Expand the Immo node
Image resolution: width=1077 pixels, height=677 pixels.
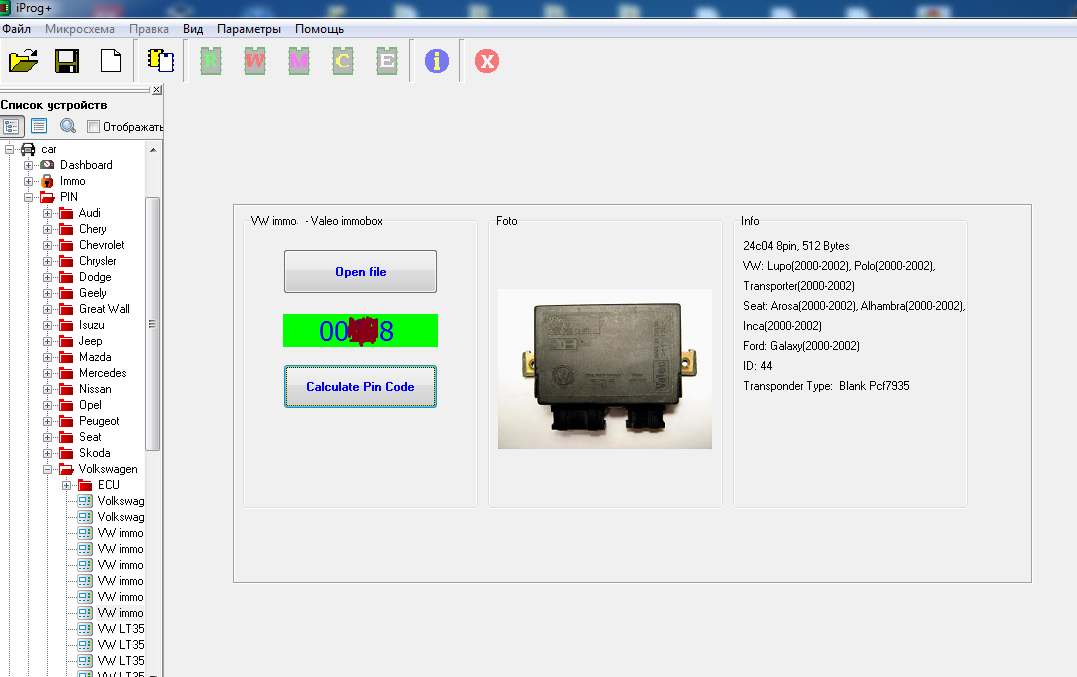pyautogui.click(x=28, y=181)
